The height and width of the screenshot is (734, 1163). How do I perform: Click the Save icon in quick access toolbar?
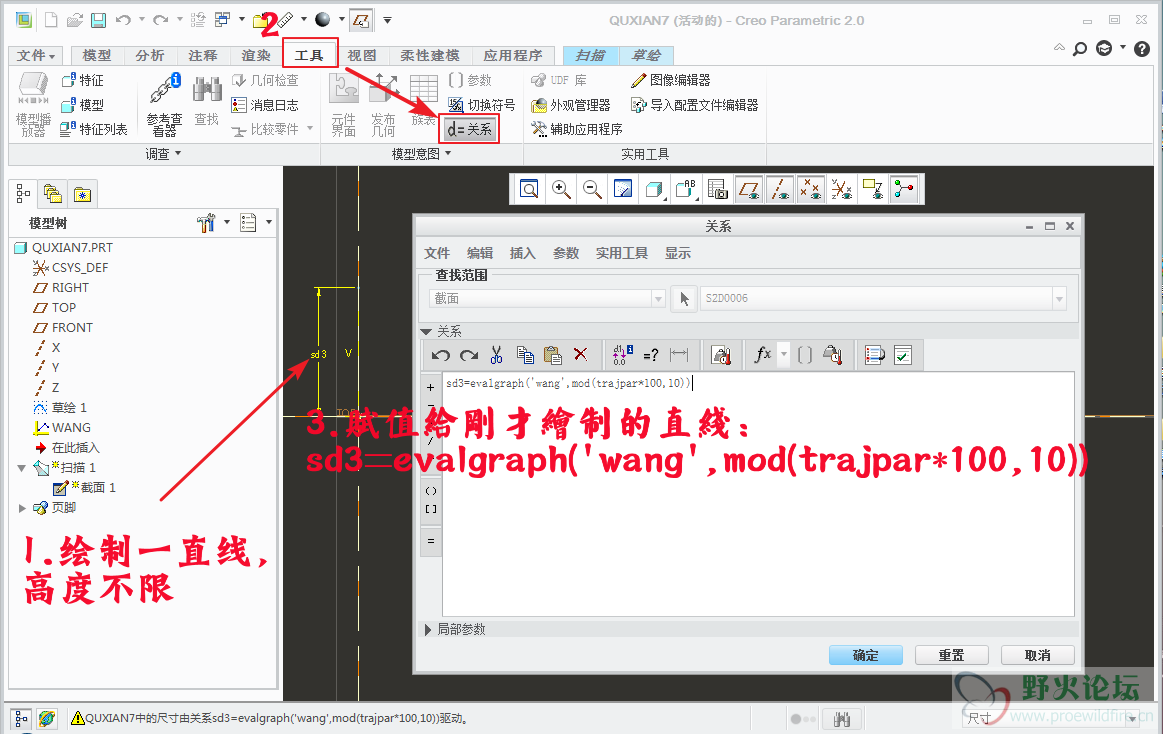[x=98, y=20]
